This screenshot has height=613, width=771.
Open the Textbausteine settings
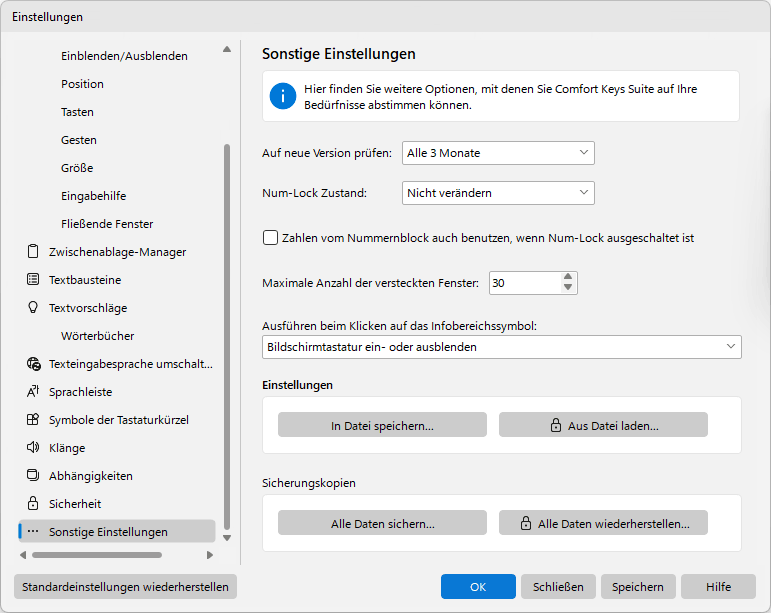(85, 280)
